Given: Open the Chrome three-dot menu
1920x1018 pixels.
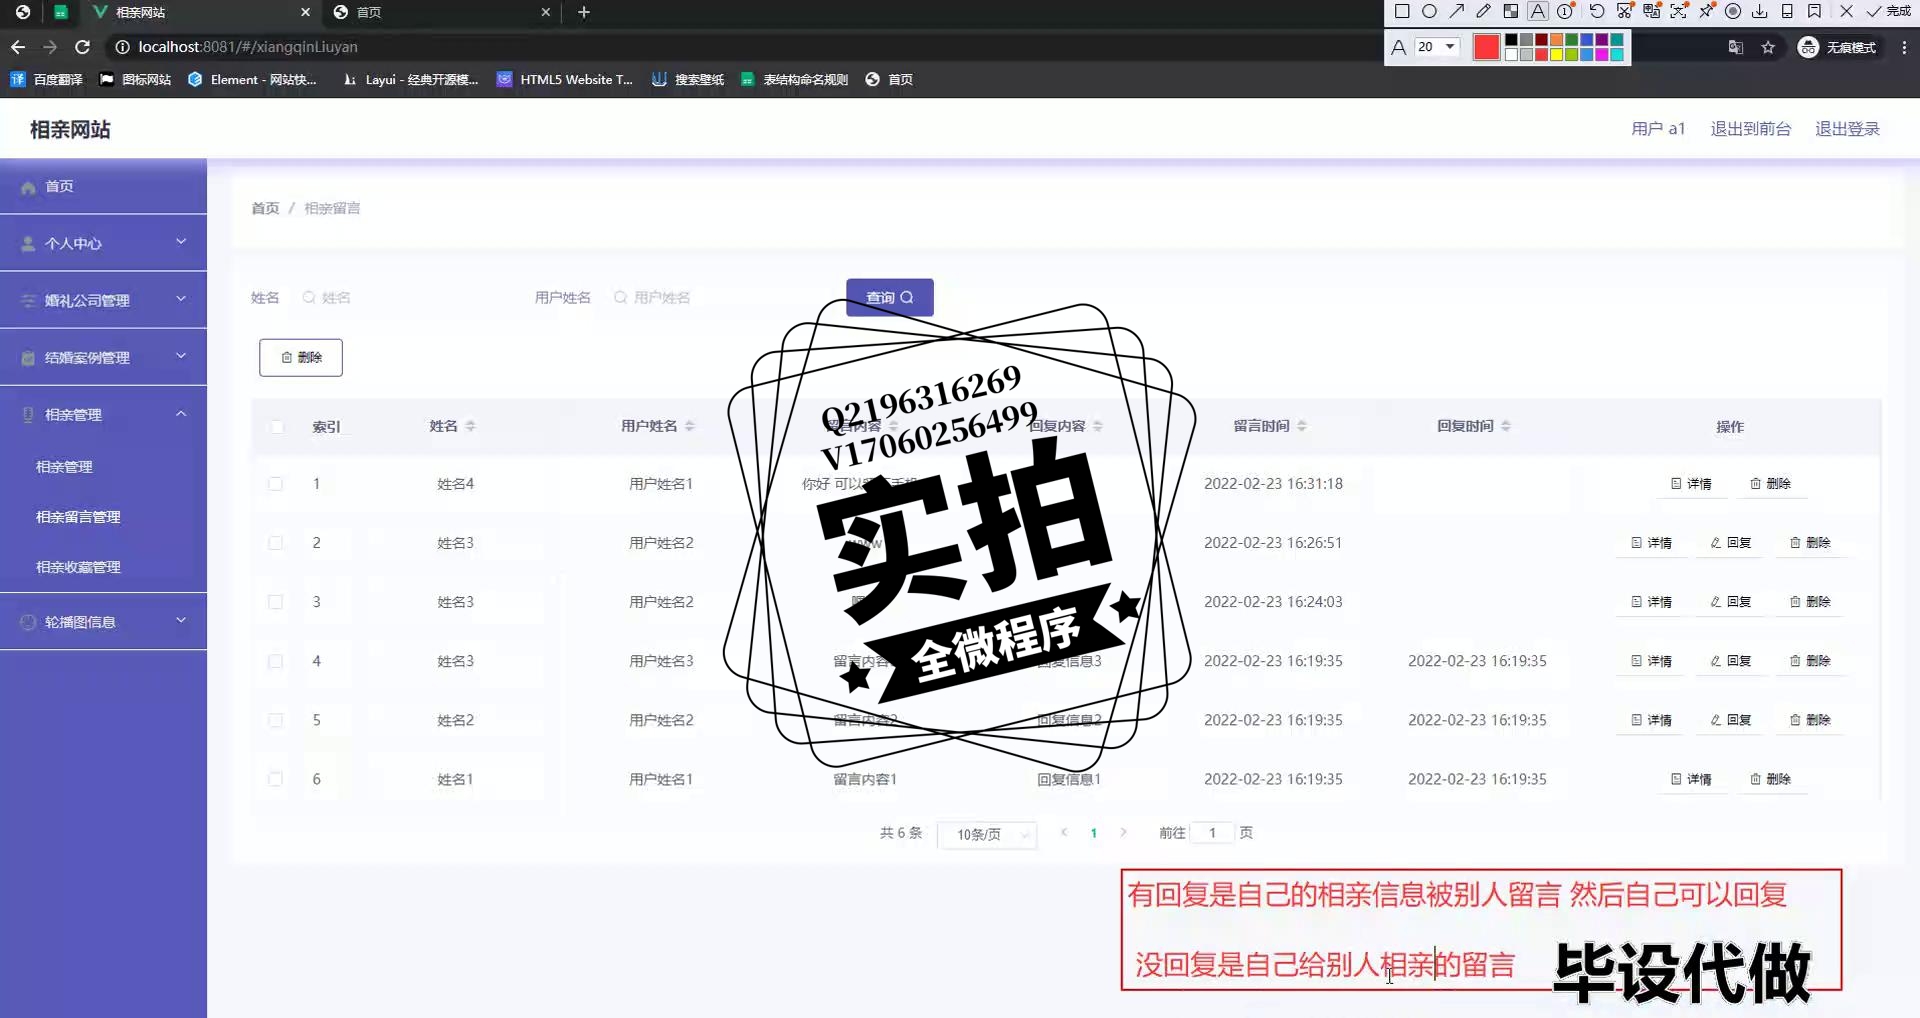Looking at the screenshot, I should coord(1904,47).
